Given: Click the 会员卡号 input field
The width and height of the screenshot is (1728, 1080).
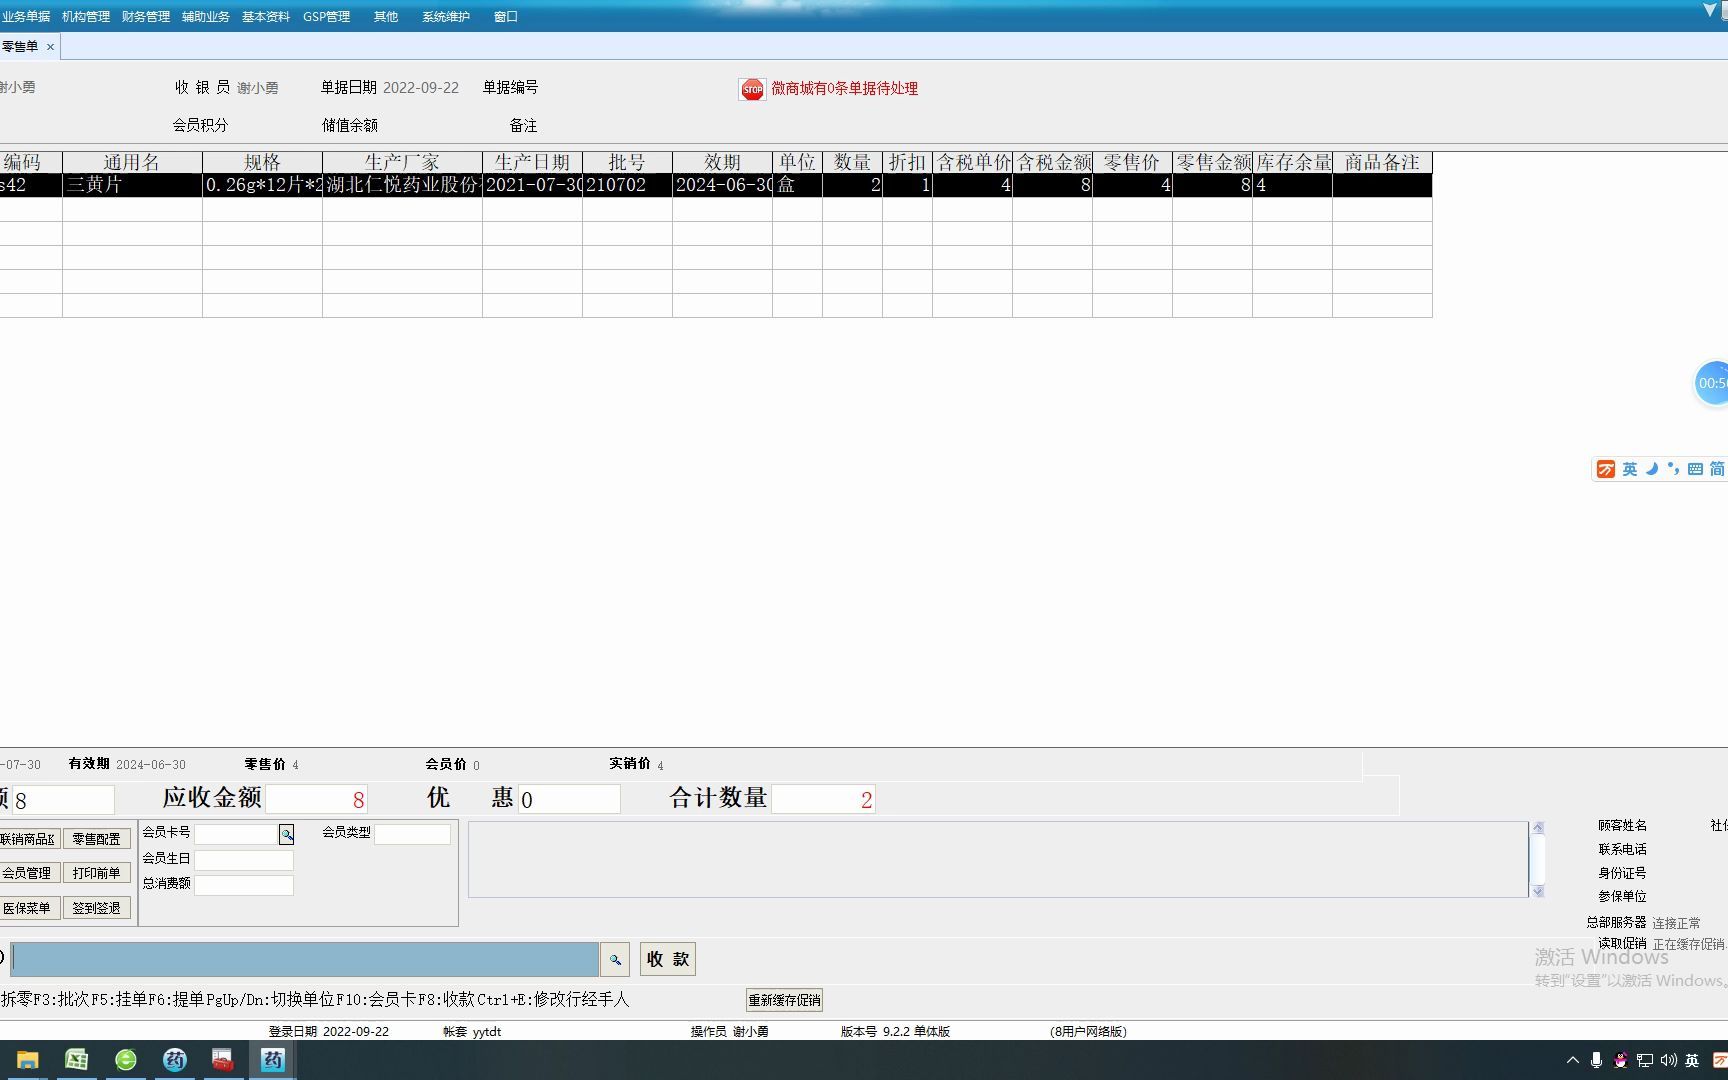Looking at the screenshot, I should (x=236, y=834).
